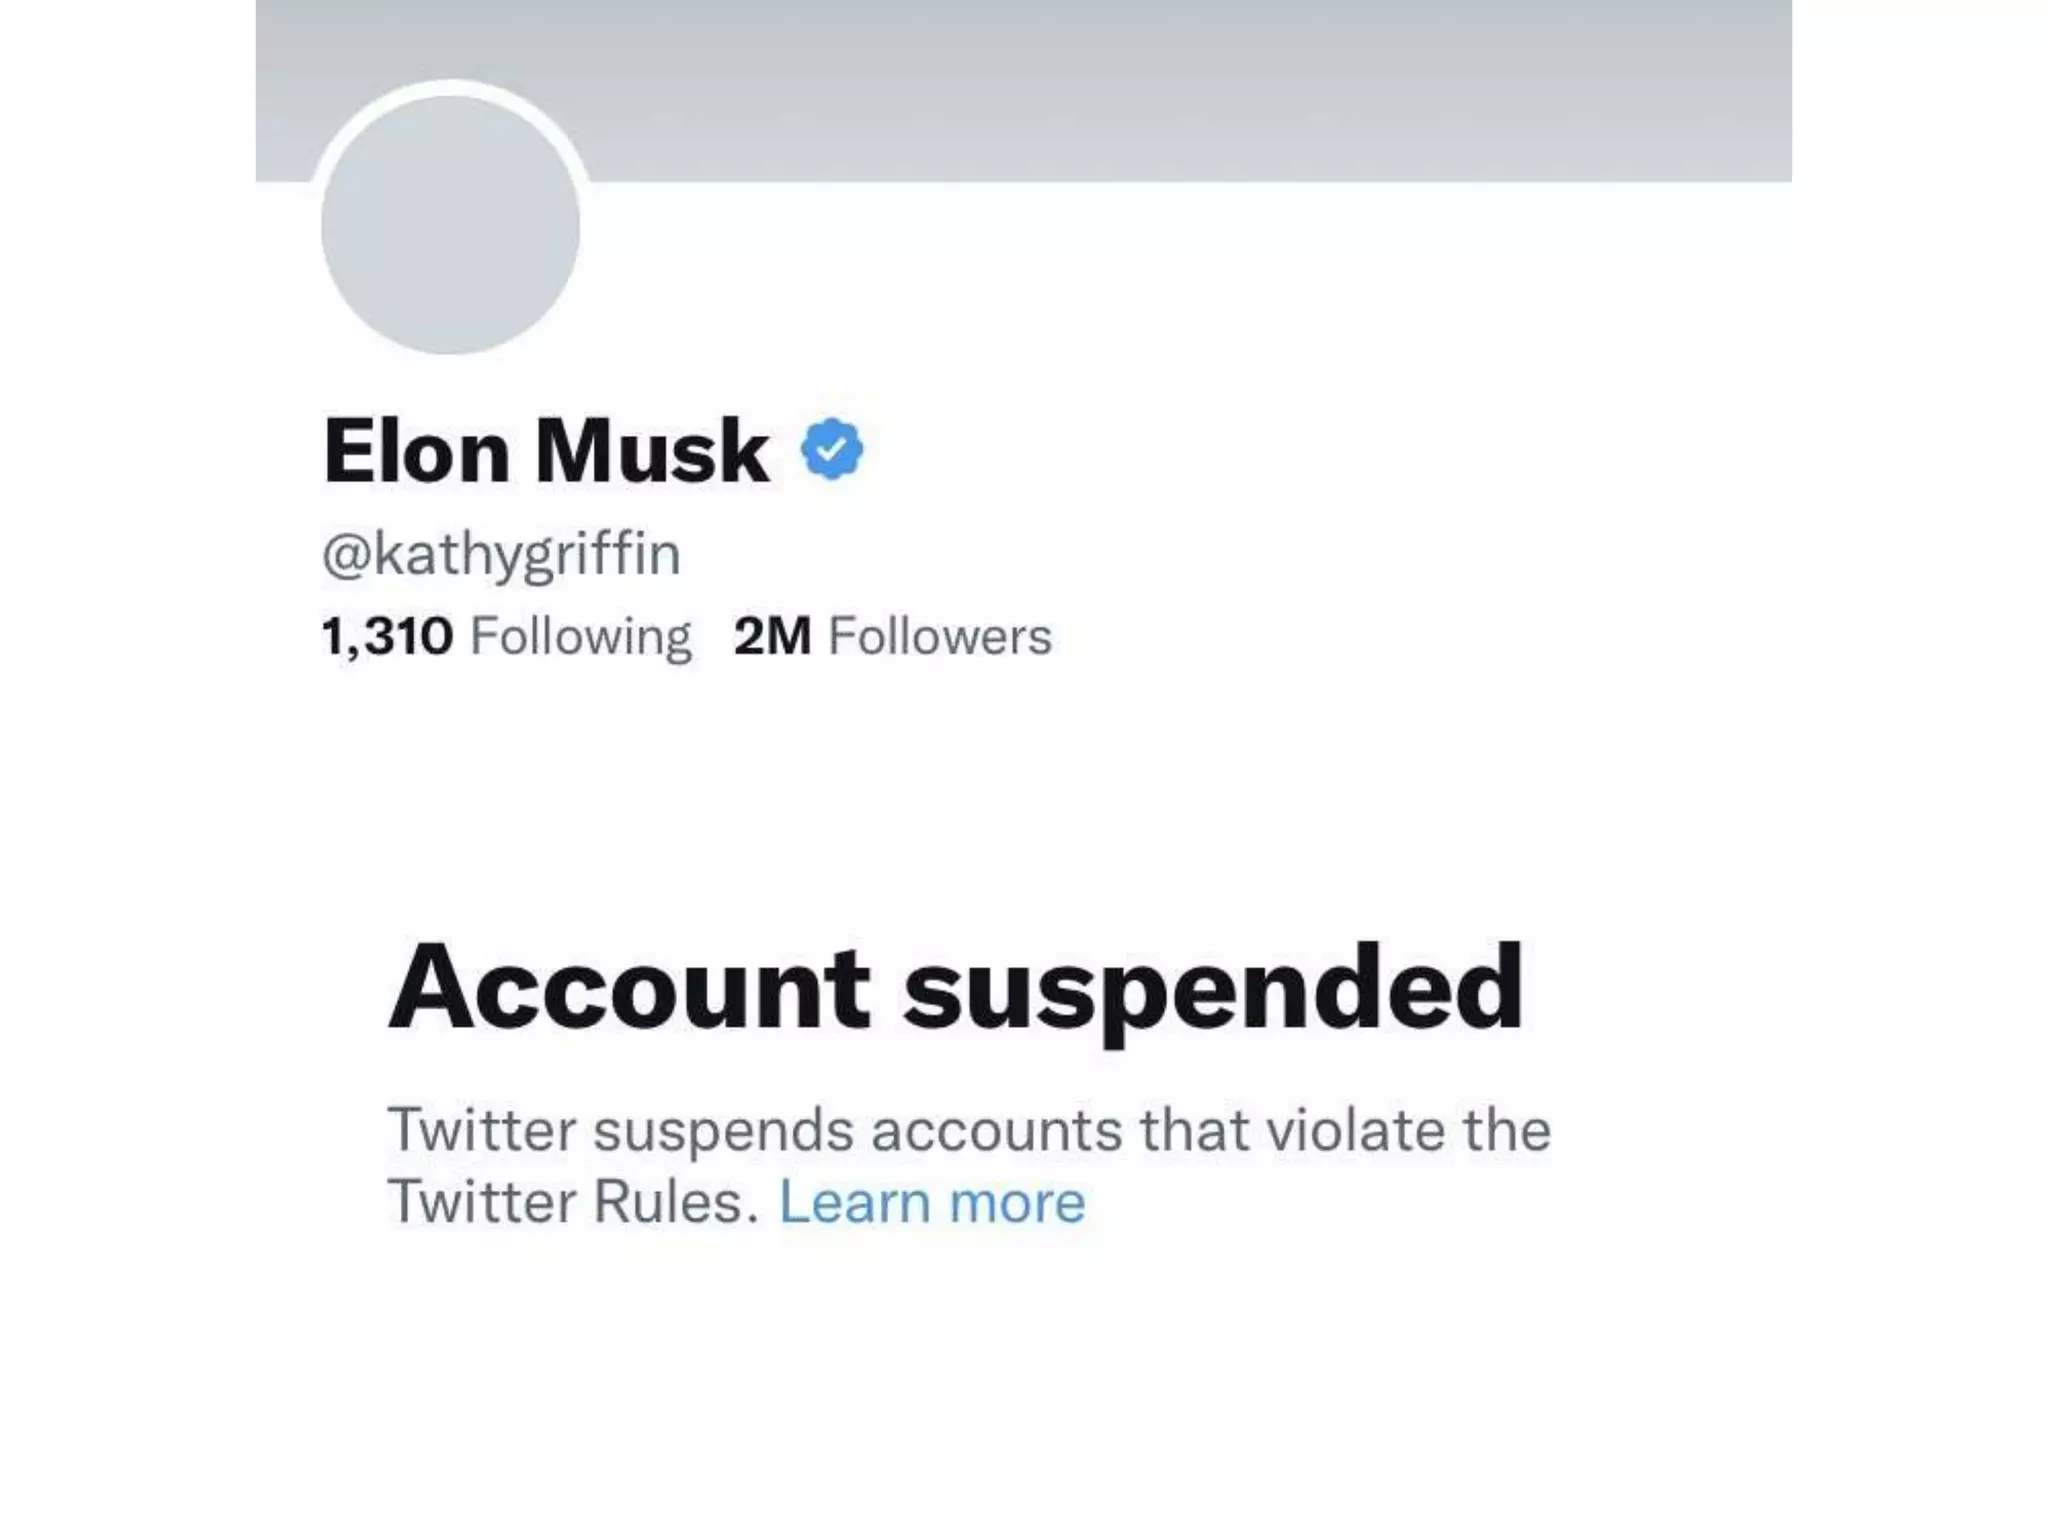2048x1536 pixels.
Task: Click the word "Elon" in profile name
Action: tap(417, 452)
